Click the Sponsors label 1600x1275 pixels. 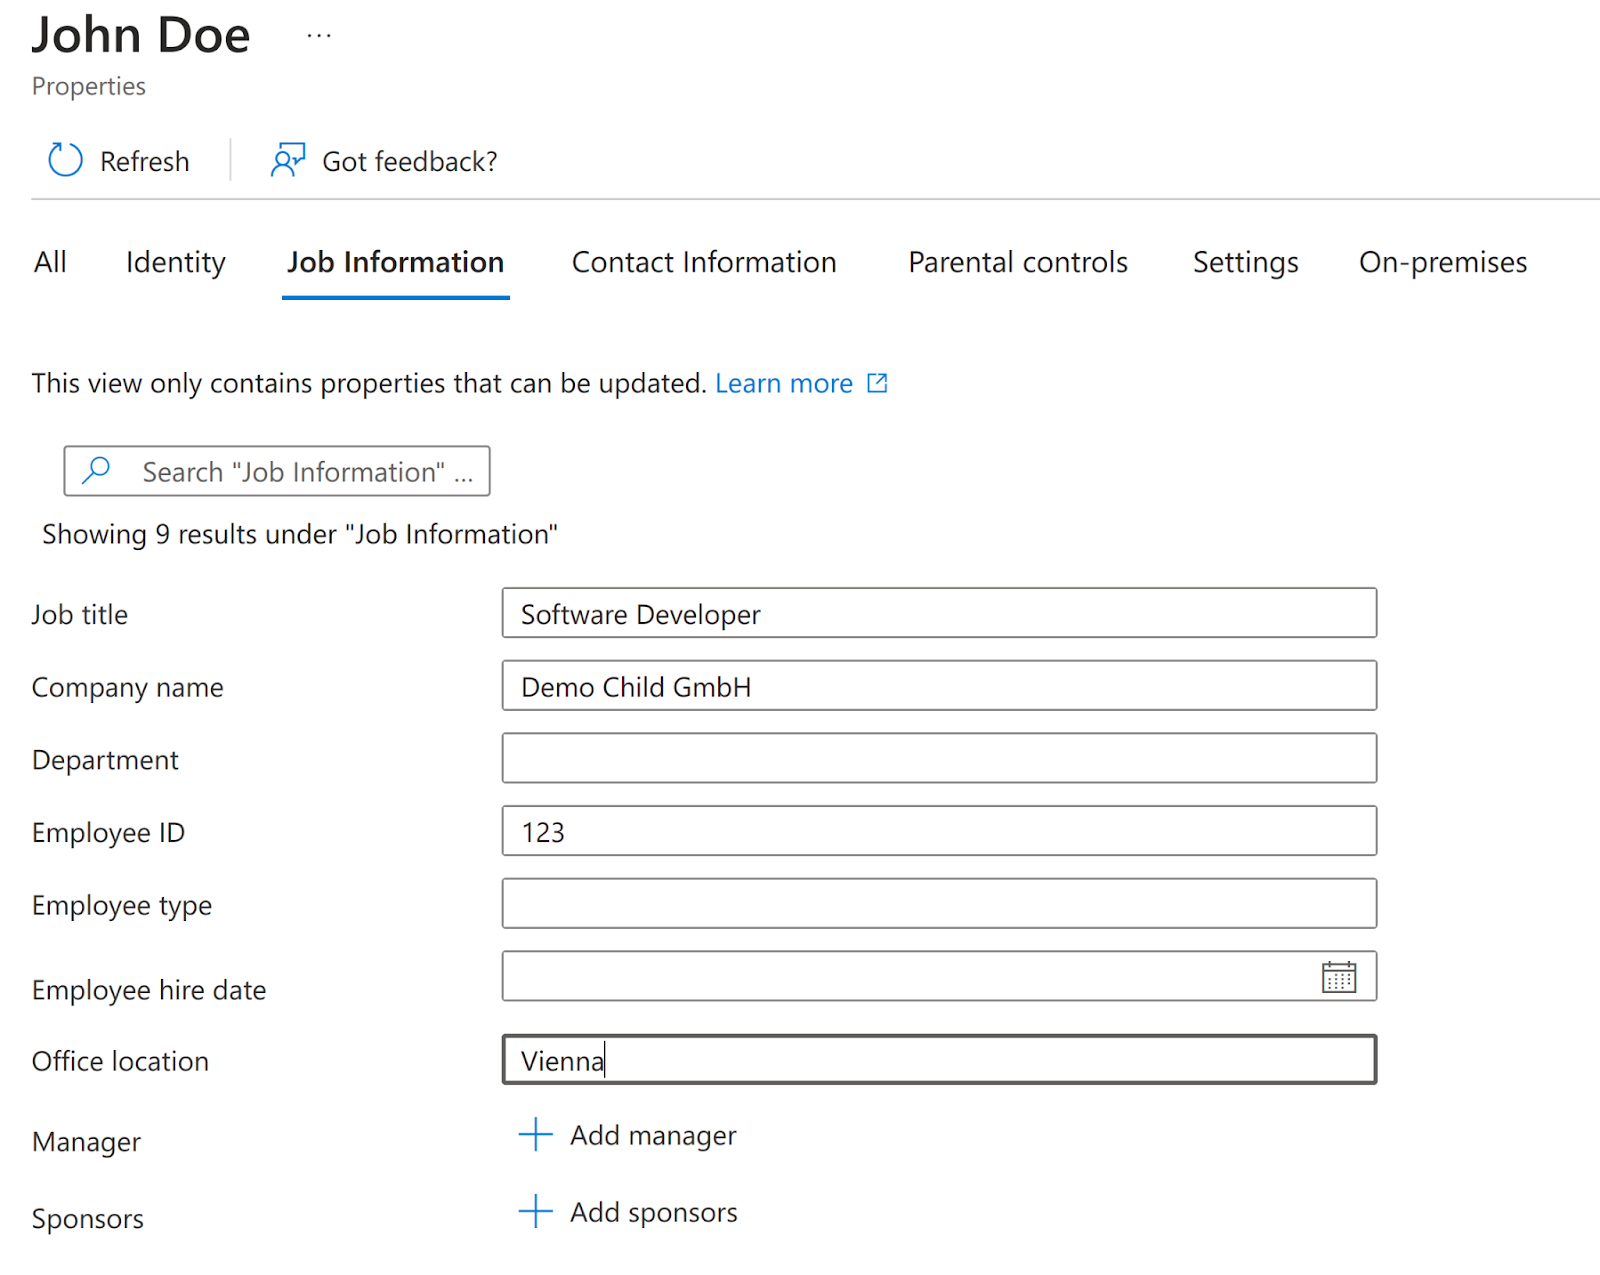[x=88, y=1219]
